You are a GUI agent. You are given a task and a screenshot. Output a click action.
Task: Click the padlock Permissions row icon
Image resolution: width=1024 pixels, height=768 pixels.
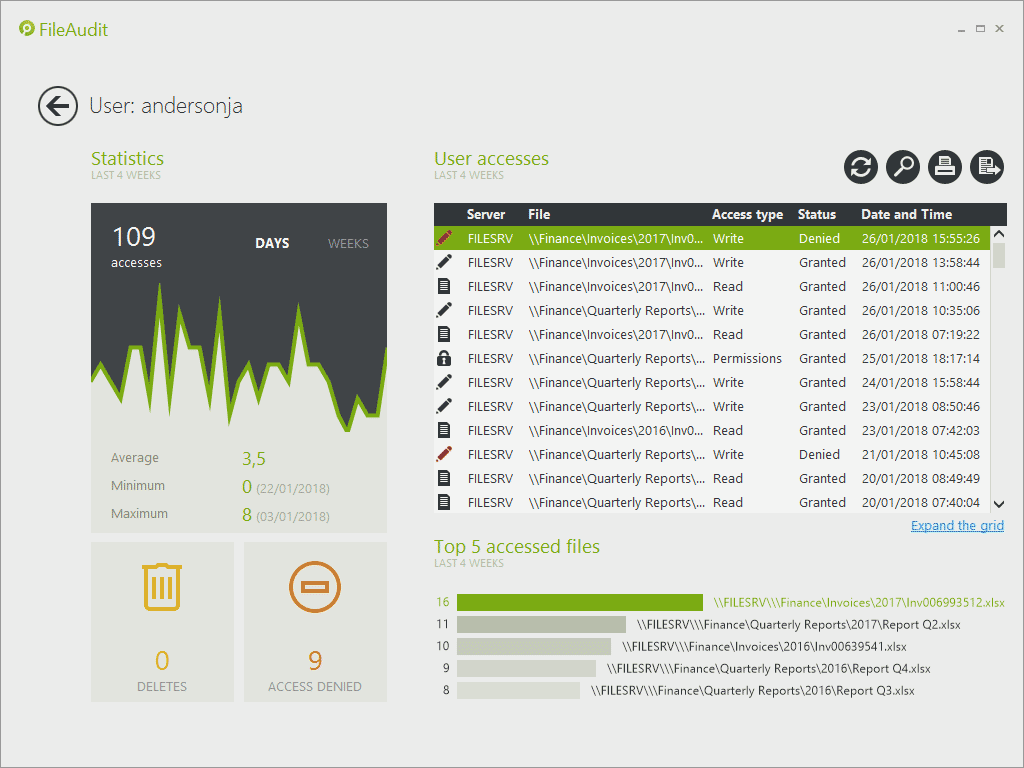pyautogui.click(x=445, y=358)
